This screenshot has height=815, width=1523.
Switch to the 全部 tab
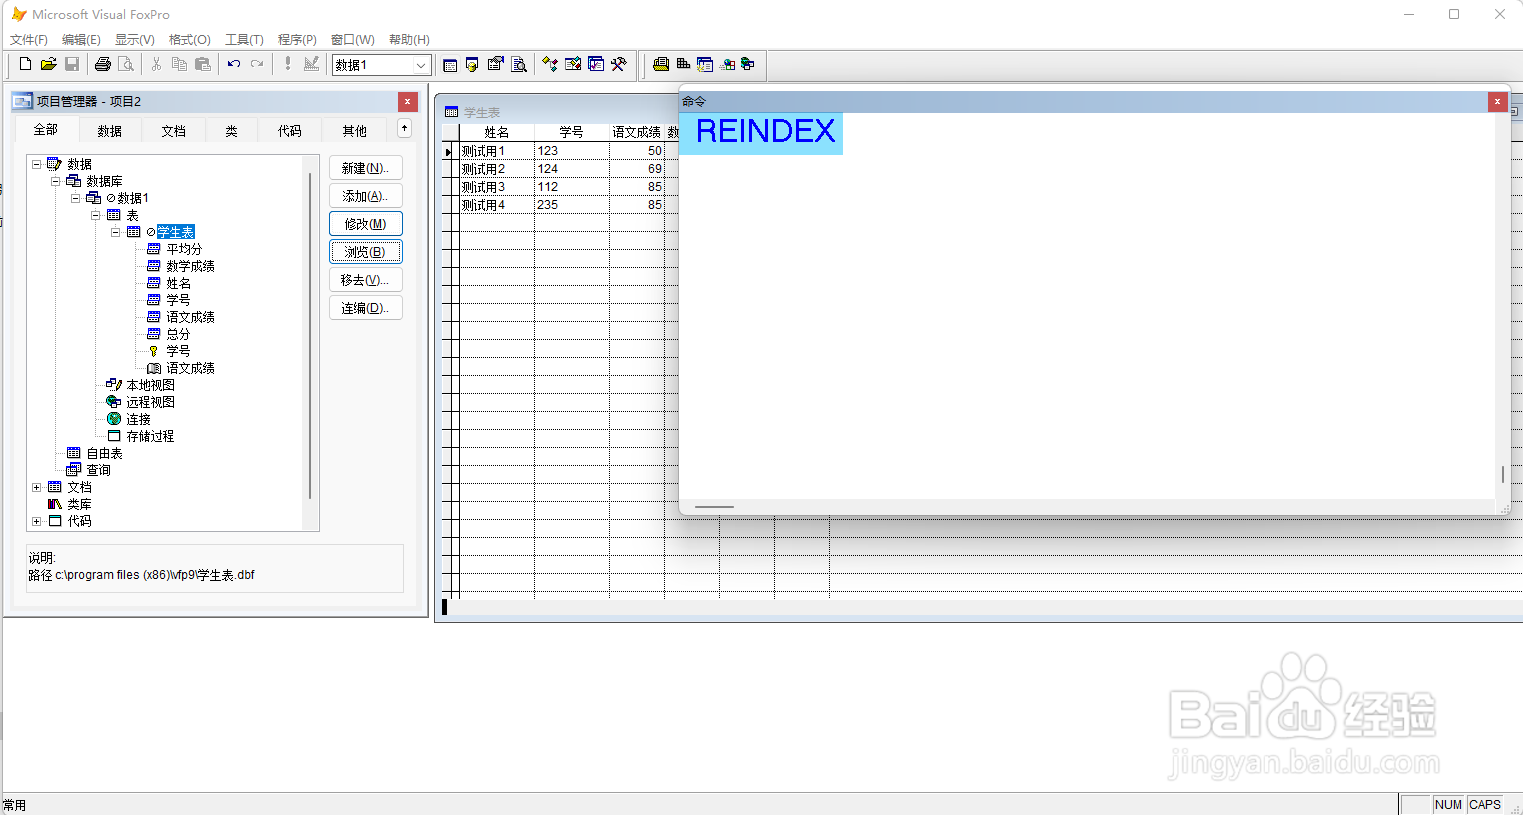click(x=46, y=130)
